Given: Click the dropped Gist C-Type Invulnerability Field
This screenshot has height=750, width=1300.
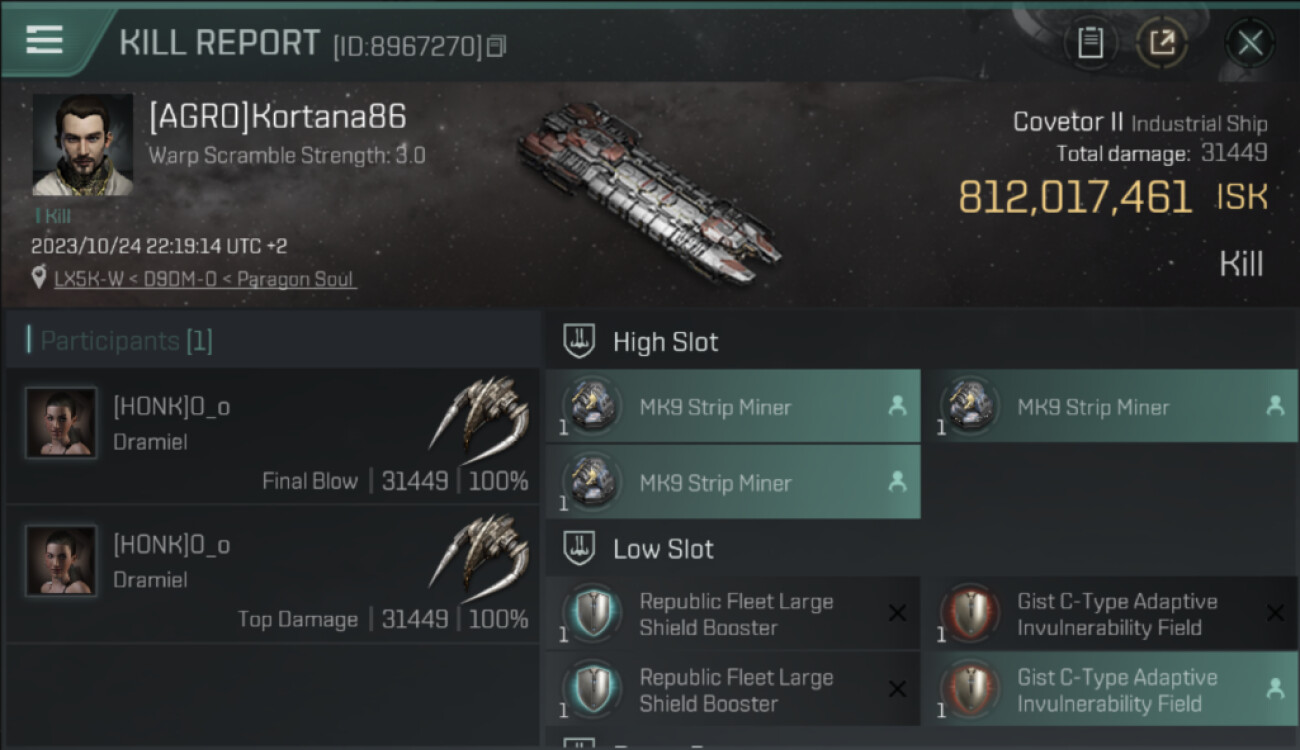Looking at the screenshot, I should tap(1109, 690).
